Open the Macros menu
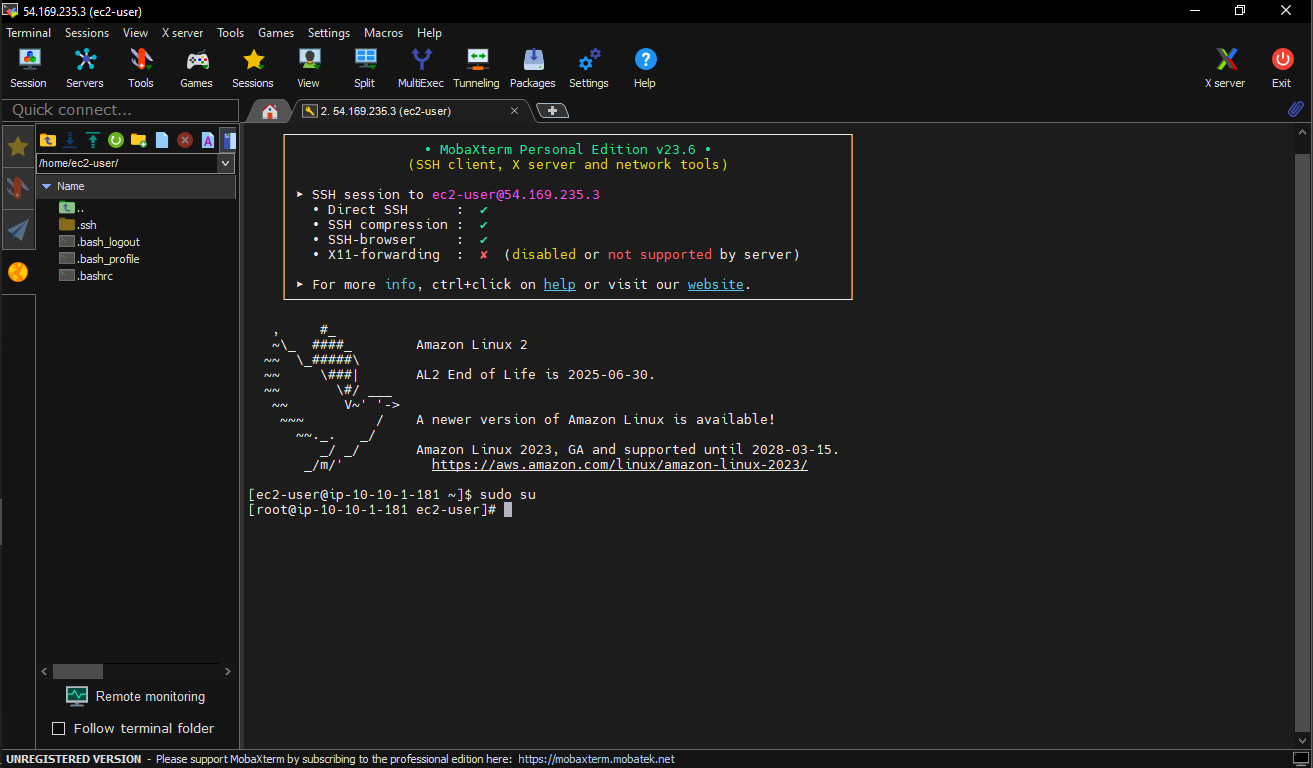 click(383, 33)
